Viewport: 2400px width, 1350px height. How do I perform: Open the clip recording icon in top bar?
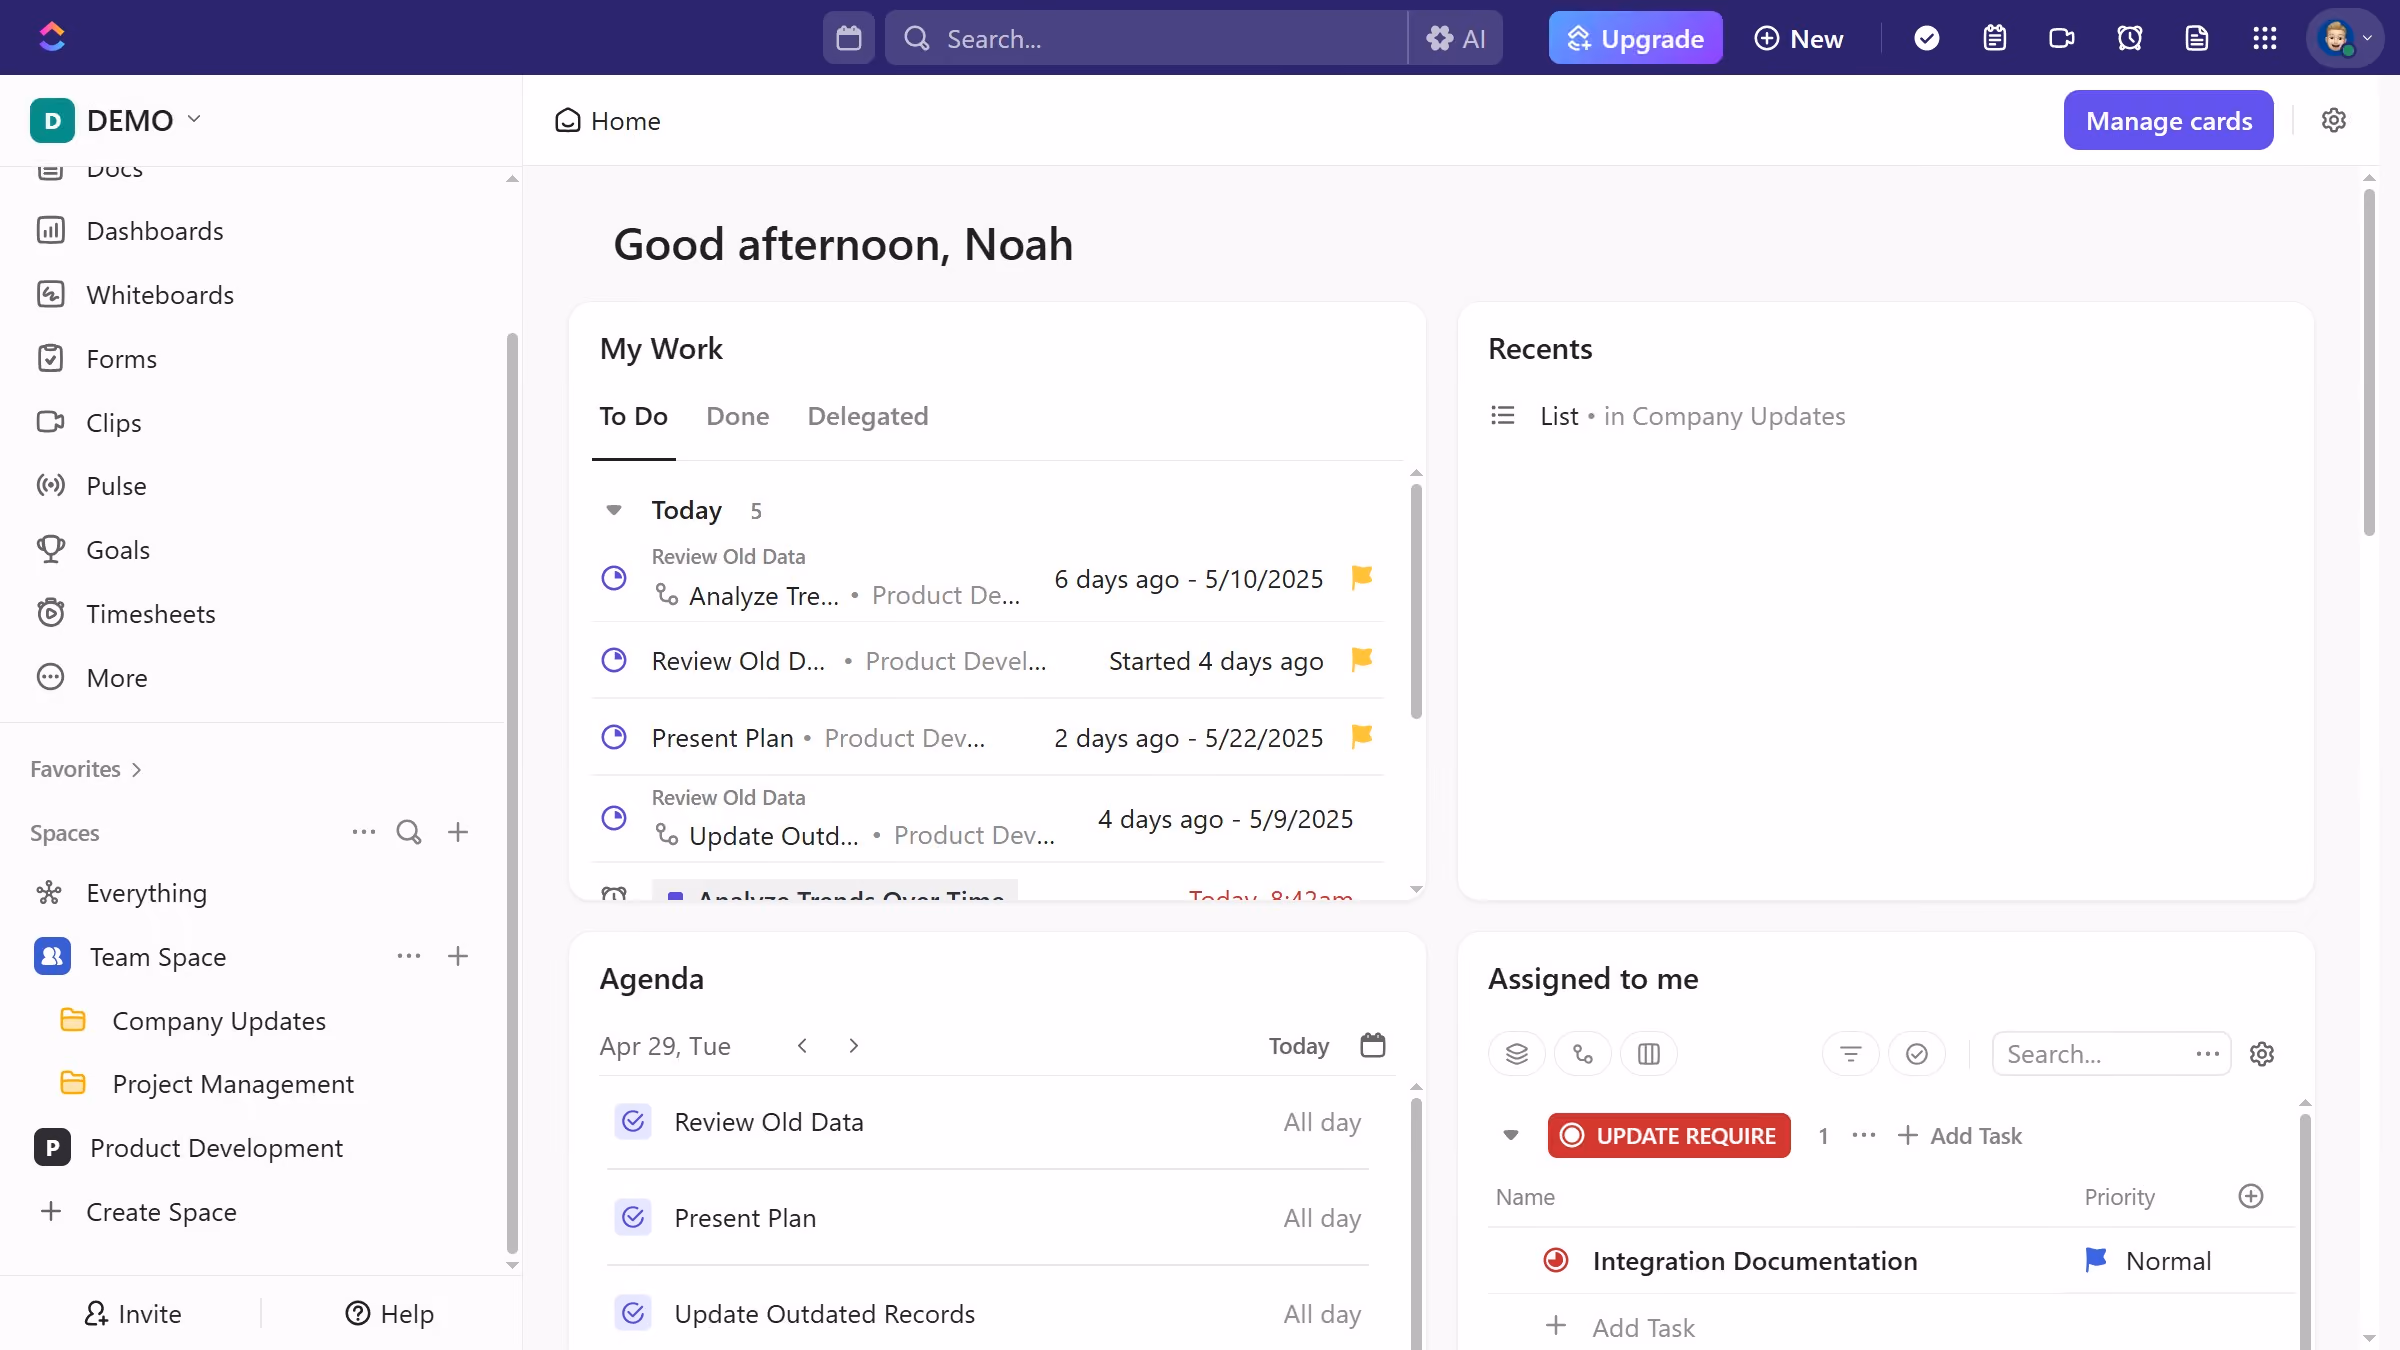[x=2062, y=38]
